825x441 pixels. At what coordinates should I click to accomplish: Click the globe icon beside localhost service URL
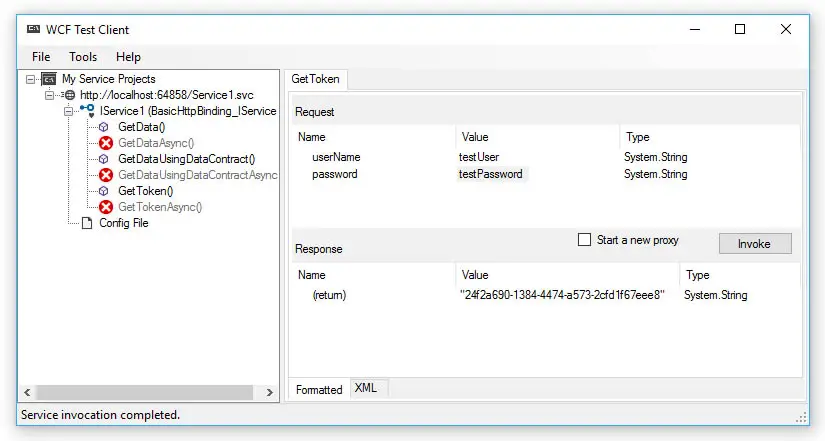click(69, 95)
